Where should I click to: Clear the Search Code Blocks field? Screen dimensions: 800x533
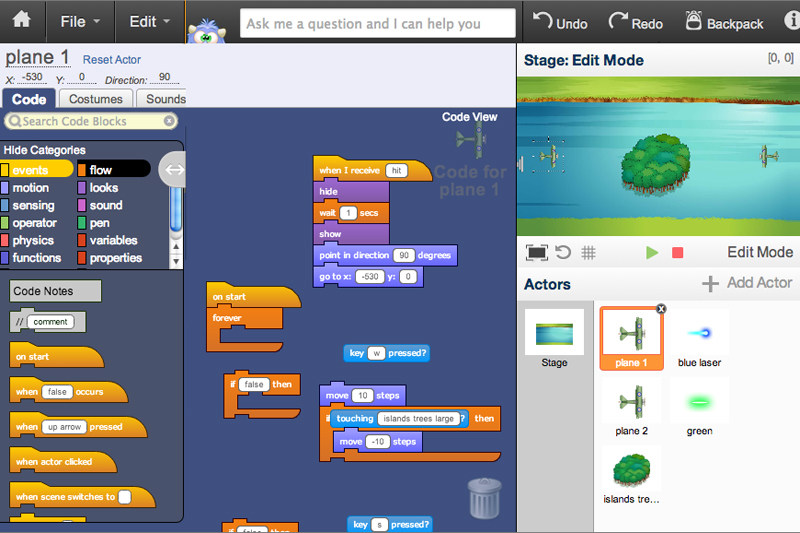click(x=169, y=121)
